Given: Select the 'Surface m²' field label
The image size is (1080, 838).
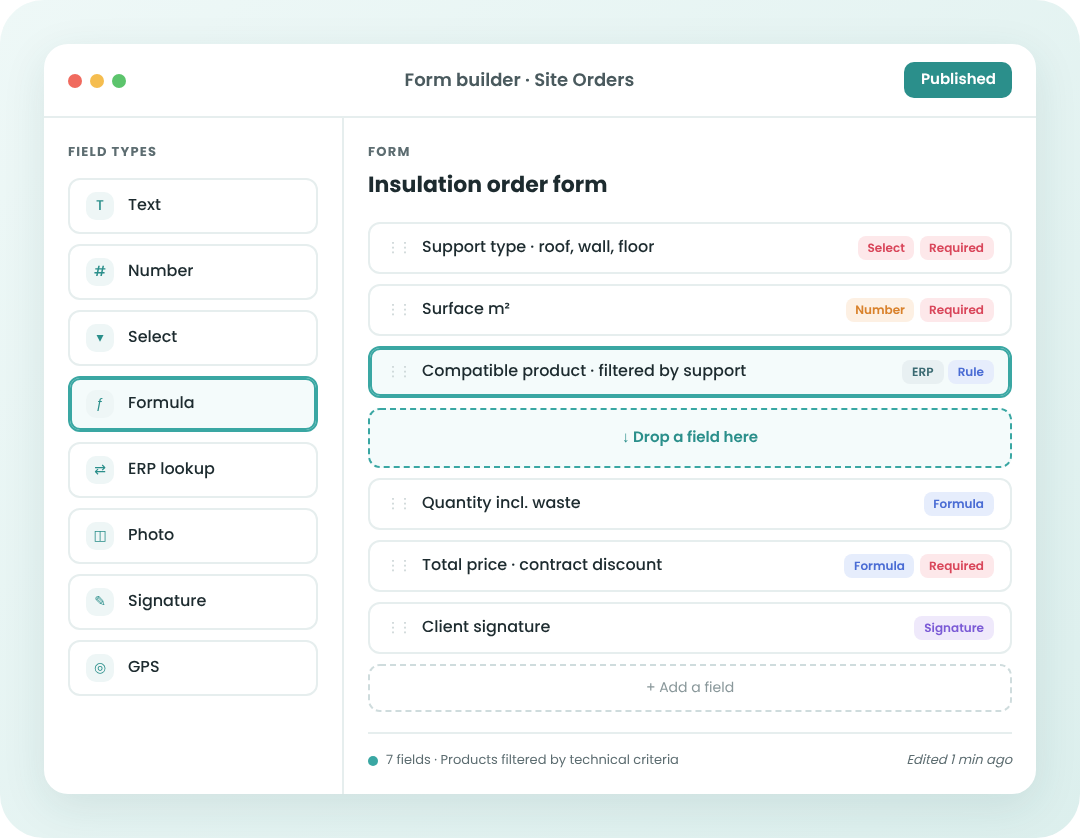Looking at the screenshot, I should (x=466, y=308).
